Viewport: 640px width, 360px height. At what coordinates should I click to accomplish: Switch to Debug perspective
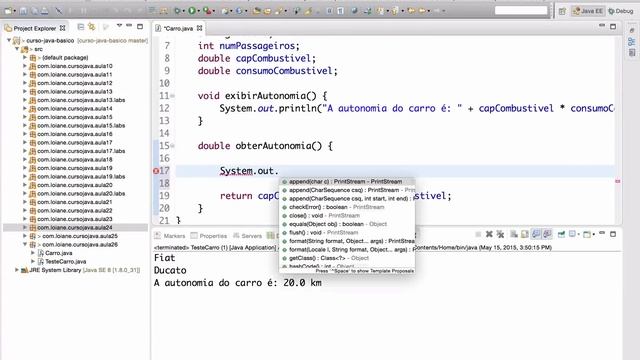620,11
